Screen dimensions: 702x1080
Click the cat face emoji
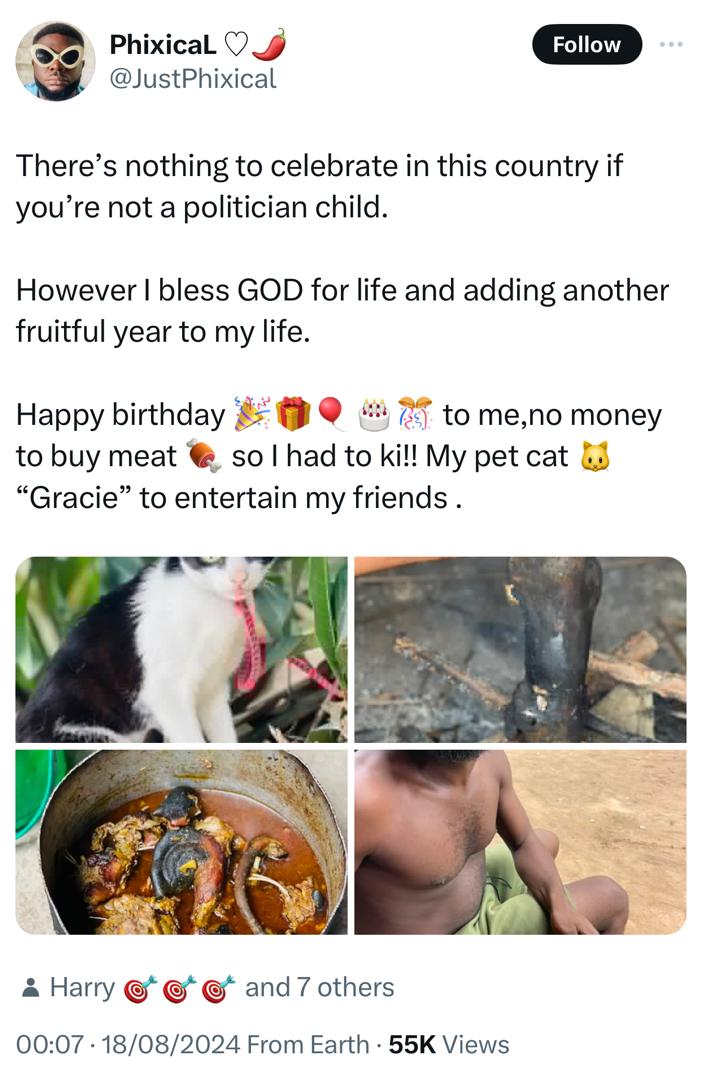596,457
